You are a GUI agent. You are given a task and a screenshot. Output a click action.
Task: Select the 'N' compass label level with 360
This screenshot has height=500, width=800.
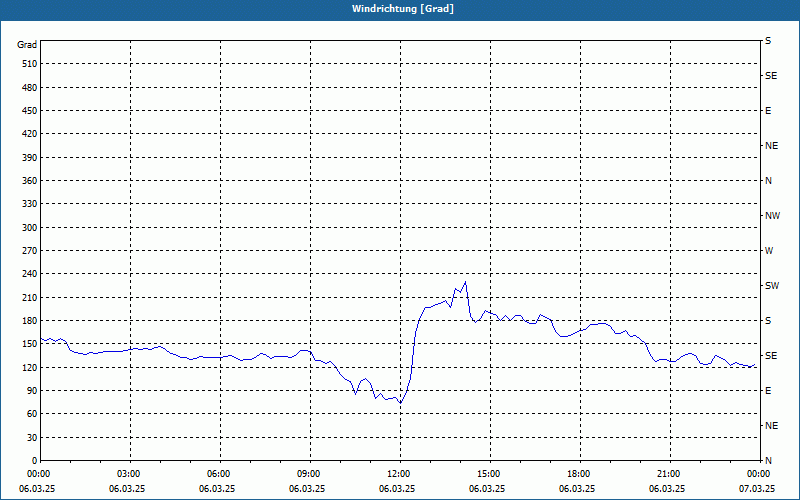point(769,181)
